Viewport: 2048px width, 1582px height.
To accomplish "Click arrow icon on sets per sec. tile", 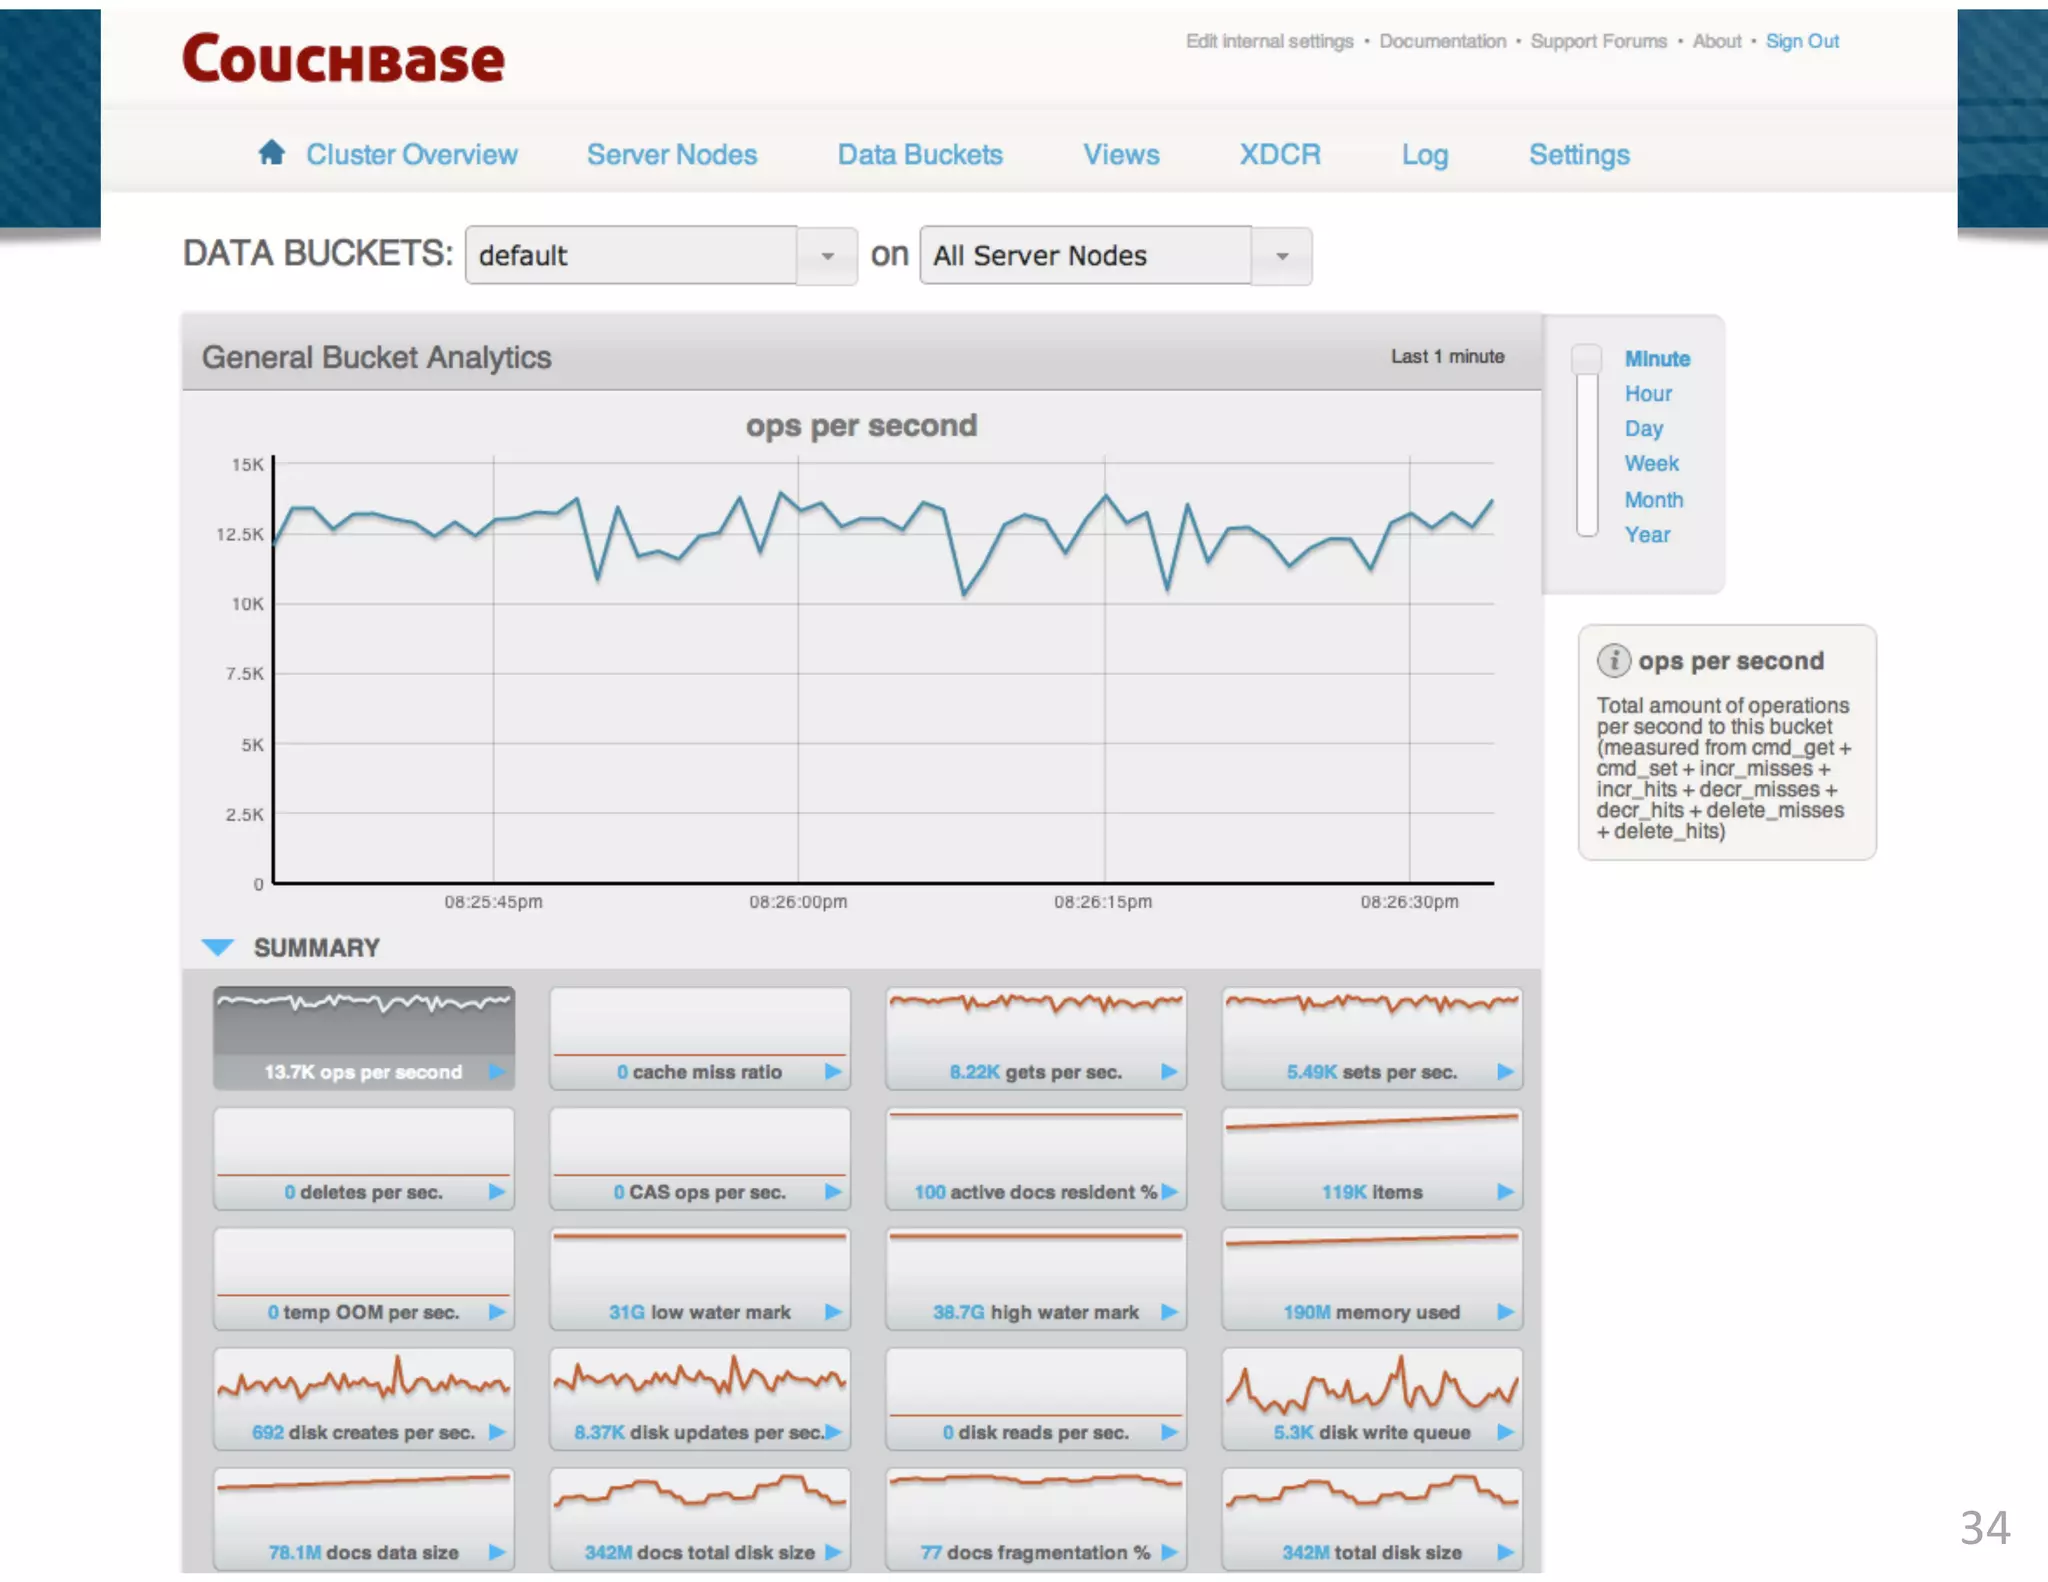I will (x=1505, y=1071).
